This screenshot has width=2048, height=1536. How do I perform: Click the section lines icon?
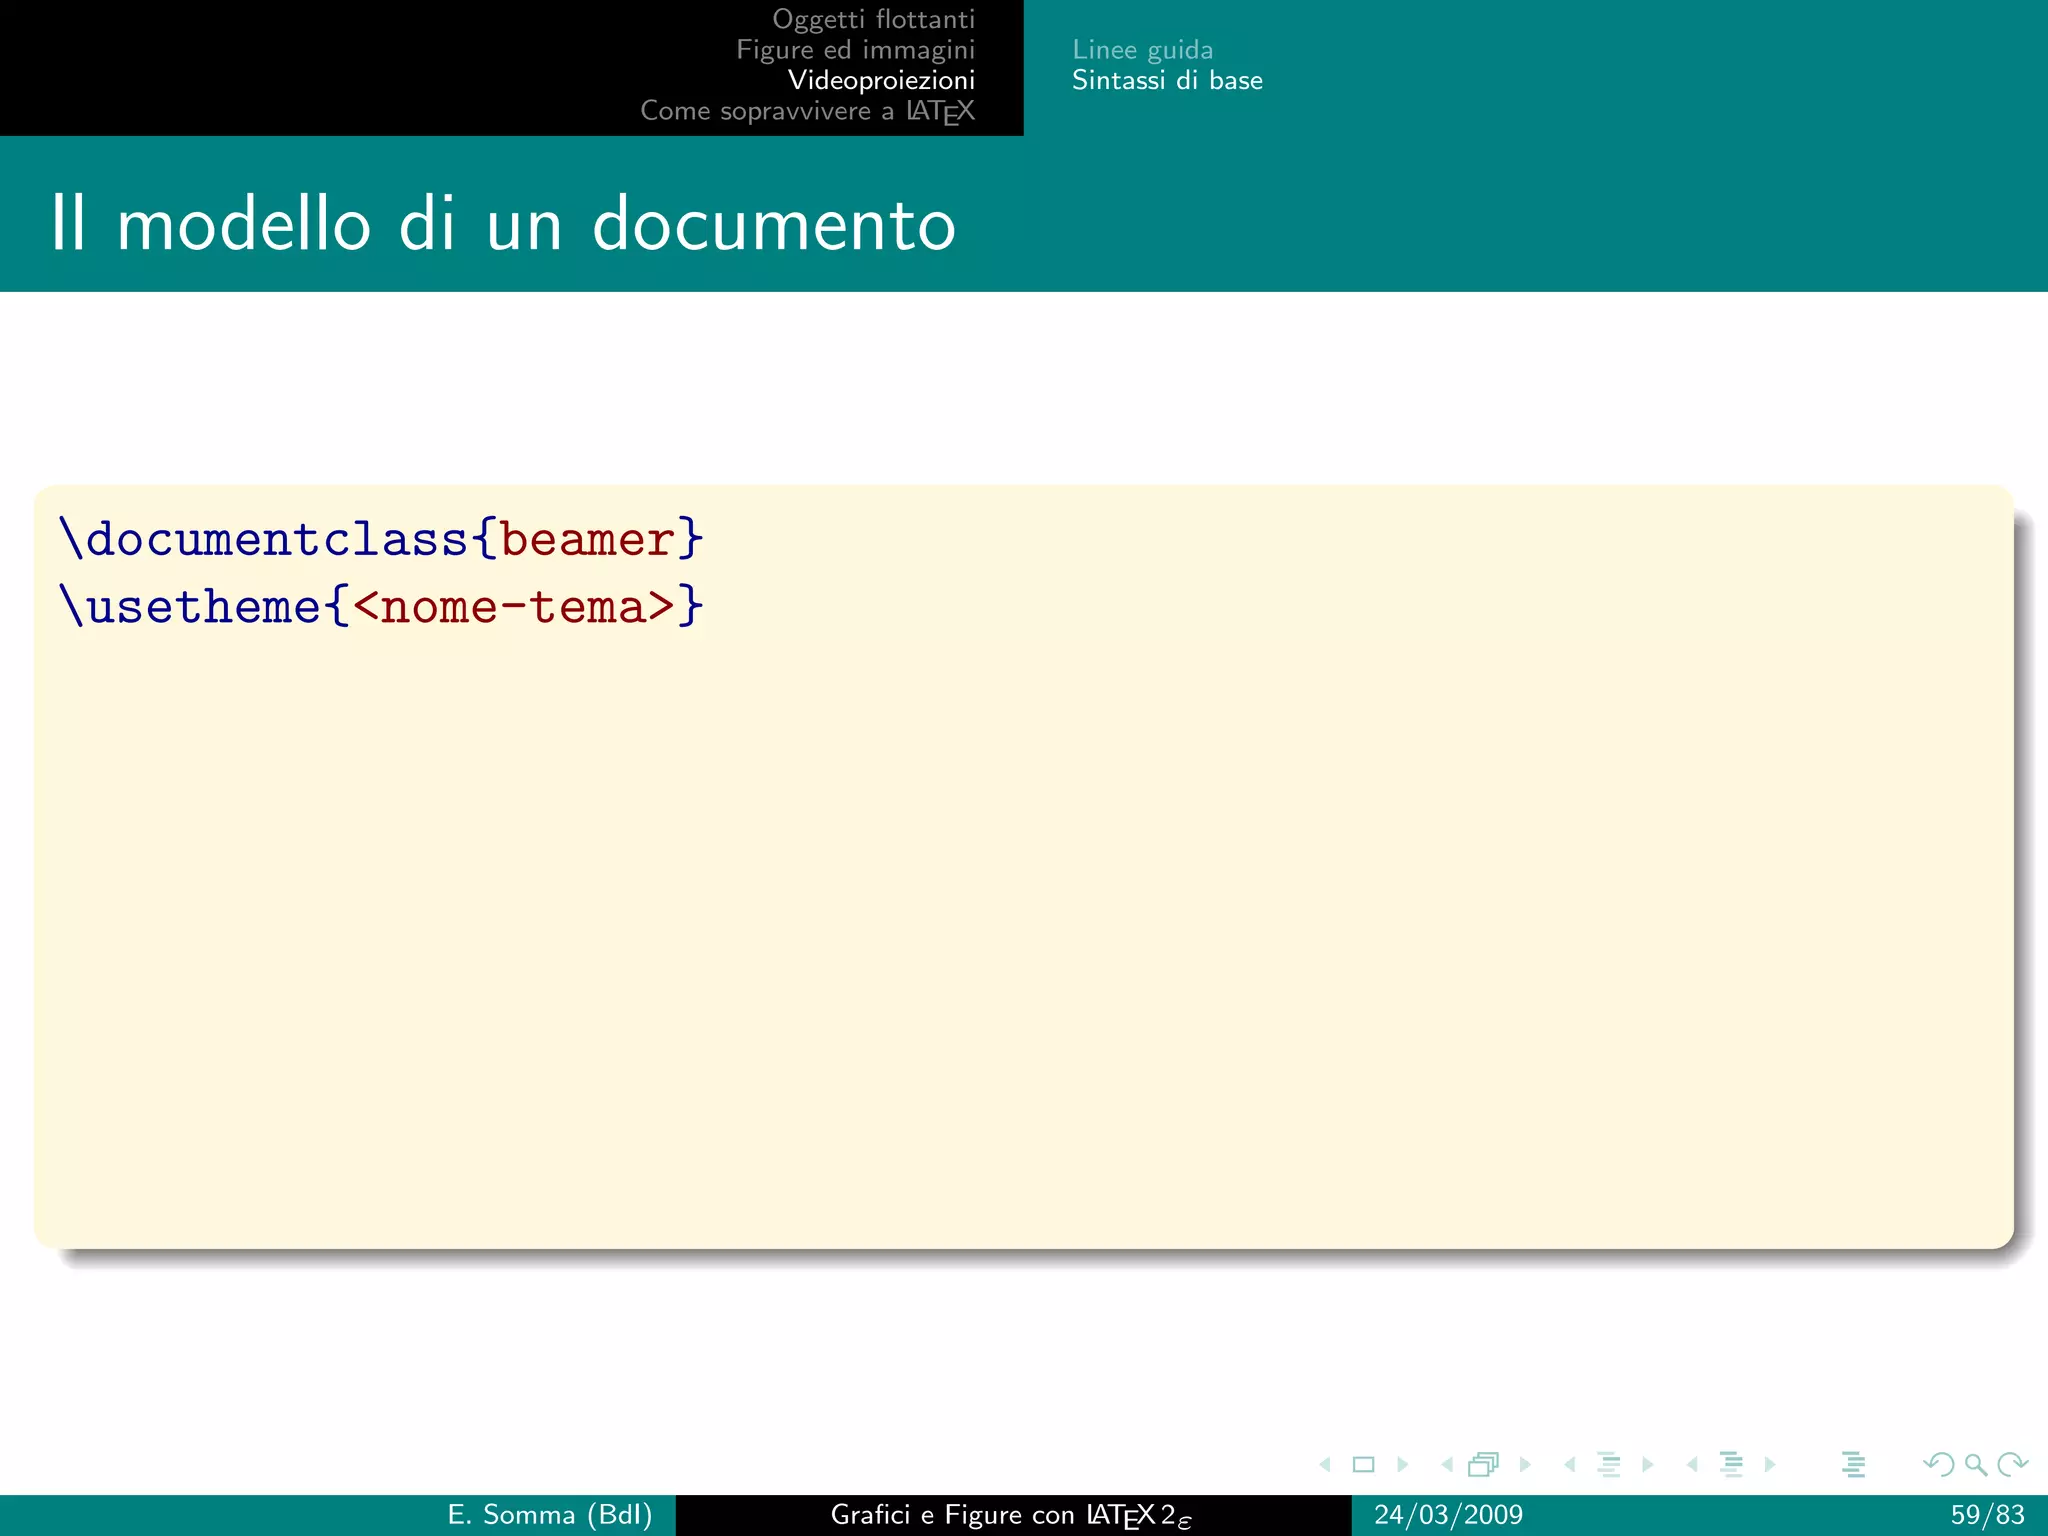[x=1732, y=1465]
